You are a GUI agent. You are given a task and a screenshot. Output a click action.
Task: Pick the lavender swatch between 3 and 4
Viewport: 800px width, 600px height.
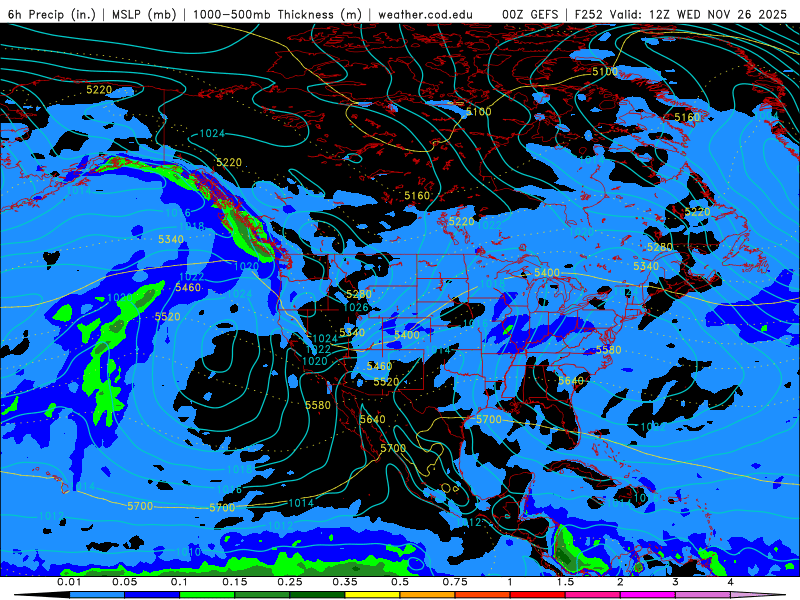pyautogui.click(x=703, y=595)
